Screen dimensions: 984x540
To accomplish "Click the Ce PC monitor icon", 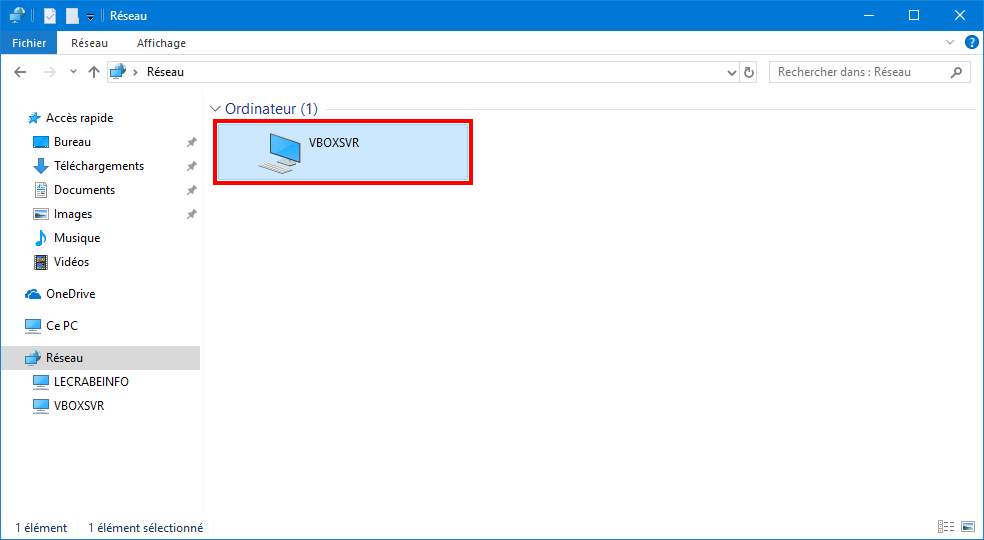I will coord(33,326).
